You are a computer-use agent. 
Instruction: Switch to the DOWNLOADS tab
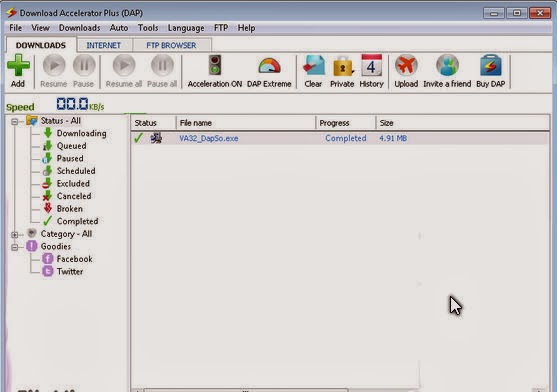(41, 45)
